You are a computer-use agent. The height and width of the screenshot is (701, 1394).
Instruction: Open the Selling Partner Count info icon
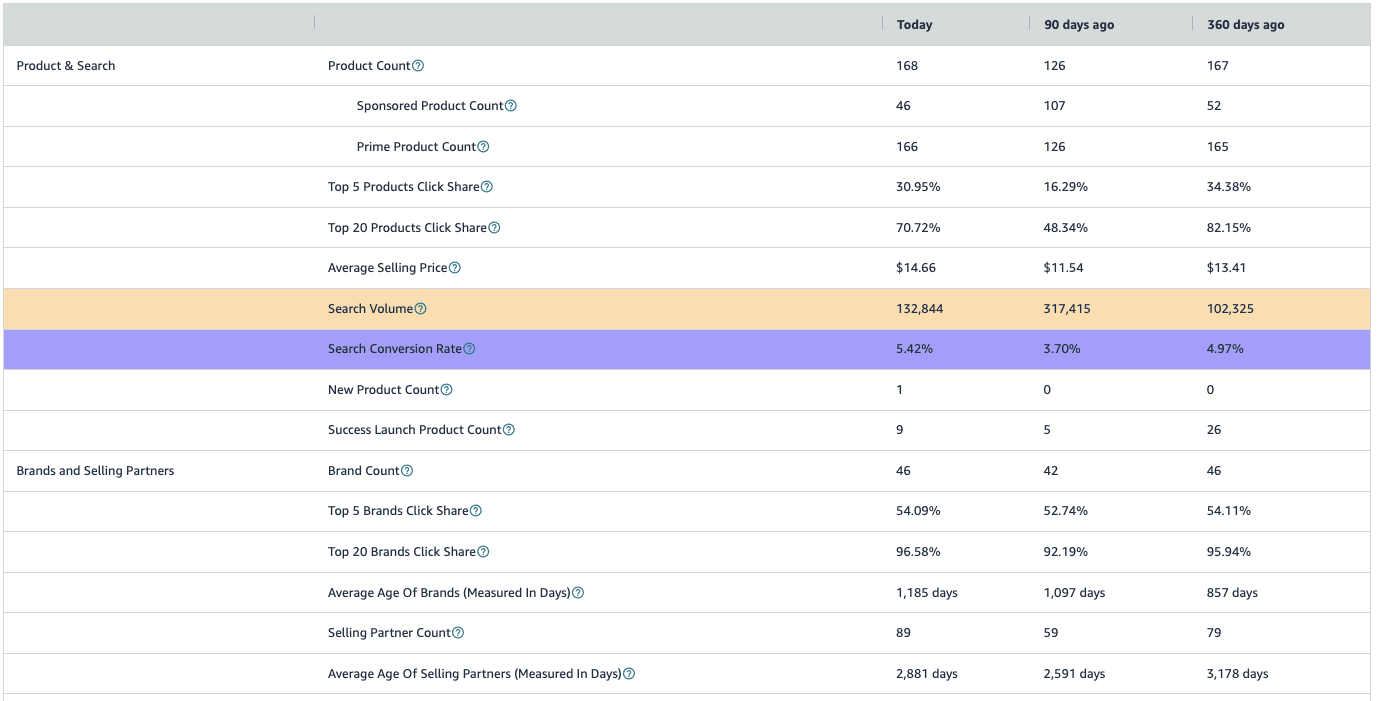click(x=458, y=633)
